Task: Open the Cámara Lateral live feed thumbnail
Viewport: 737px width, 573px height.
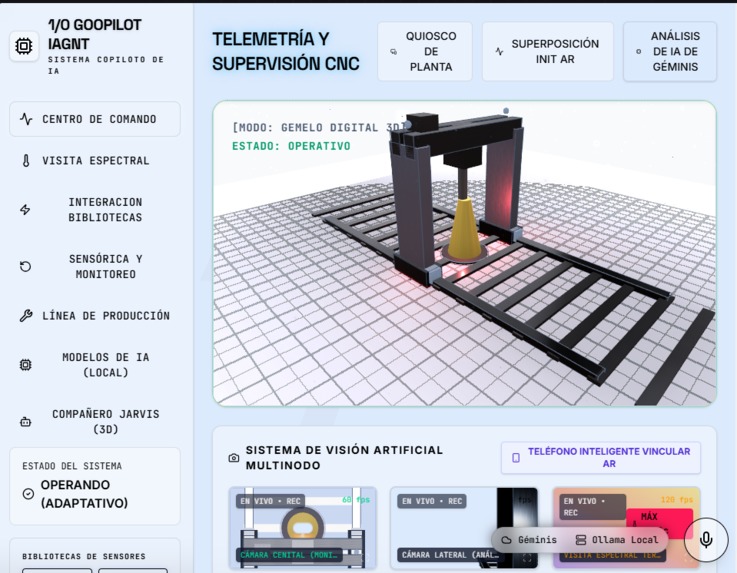Action: pos(464,528)
